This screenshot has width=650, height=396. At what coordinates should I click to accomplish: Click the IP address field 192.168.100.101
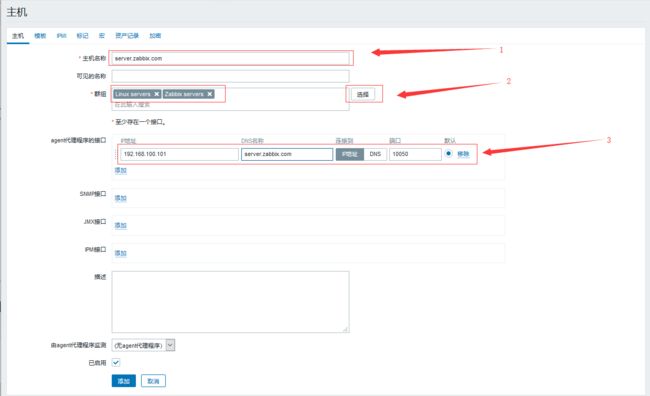coord(179,154)
